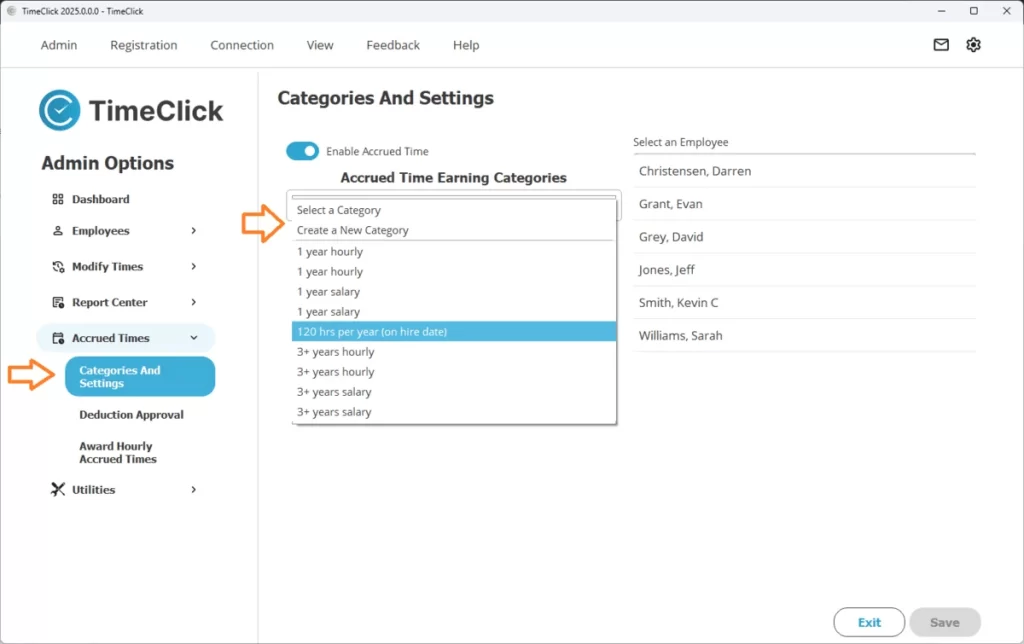
Task: Click the Modify Times clock icon
Action: point(58,267)
